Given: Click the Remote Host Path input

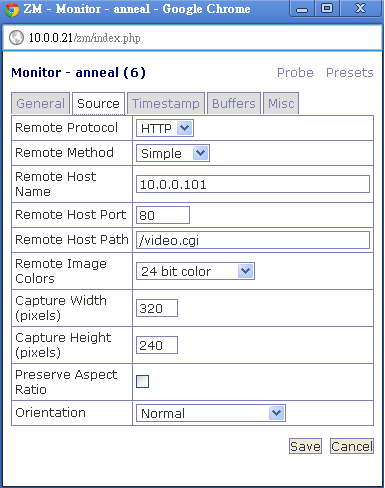Looking at the screenshot, I should click(253, 240).
